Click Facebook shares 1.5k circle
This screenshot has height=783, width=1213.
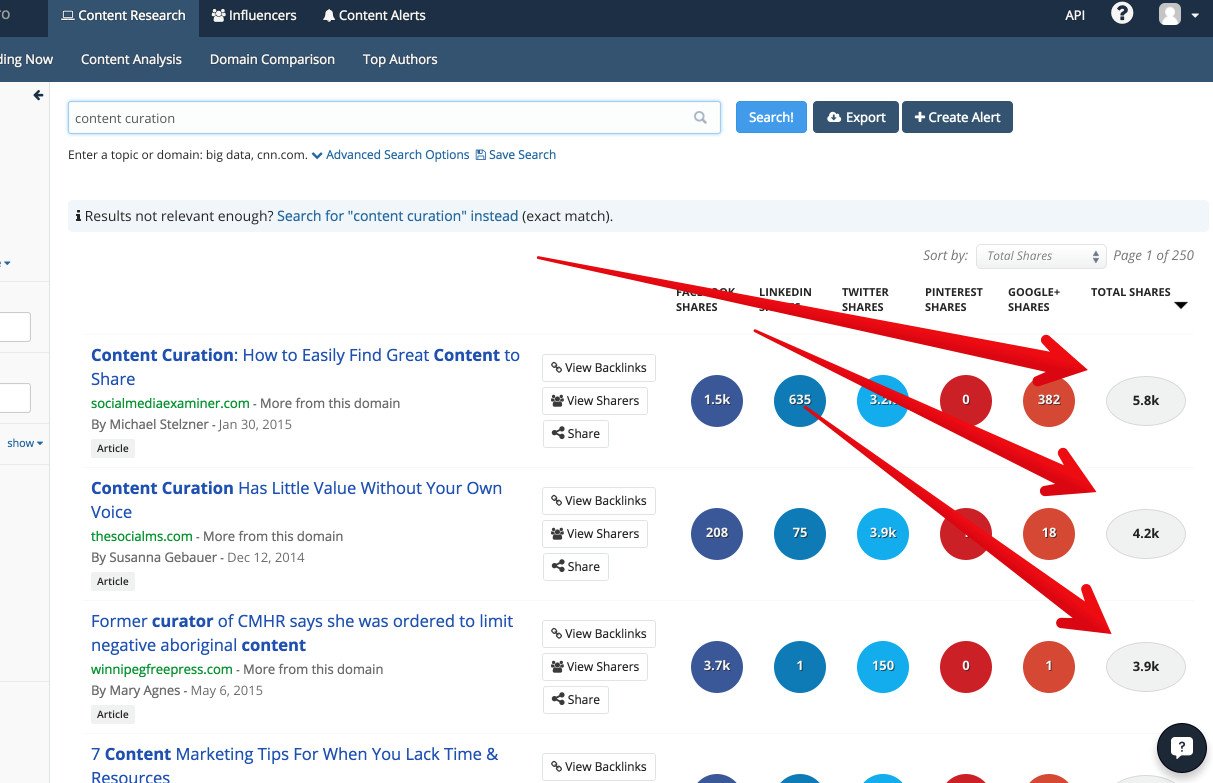pyautogui.click(x=717, y=400)
